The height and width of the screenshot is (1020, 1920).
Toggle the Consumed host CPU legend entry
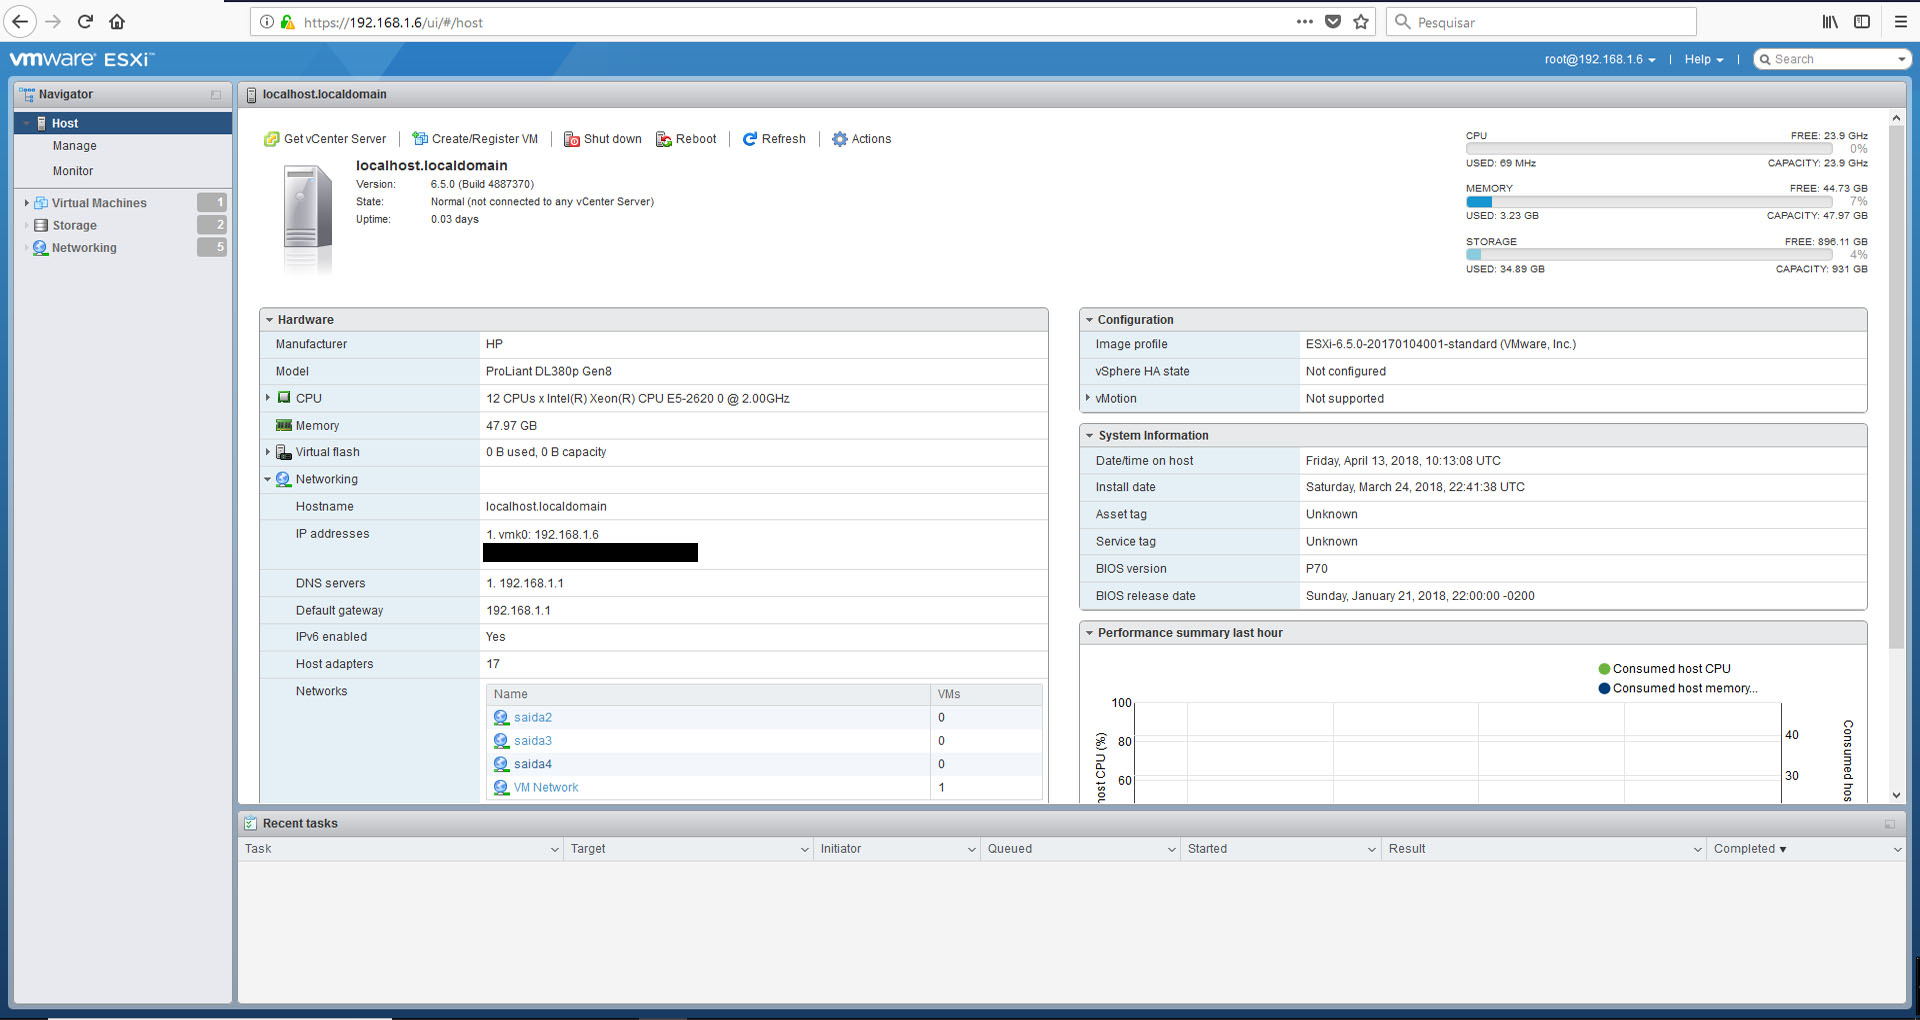[x=1664, y=669]
